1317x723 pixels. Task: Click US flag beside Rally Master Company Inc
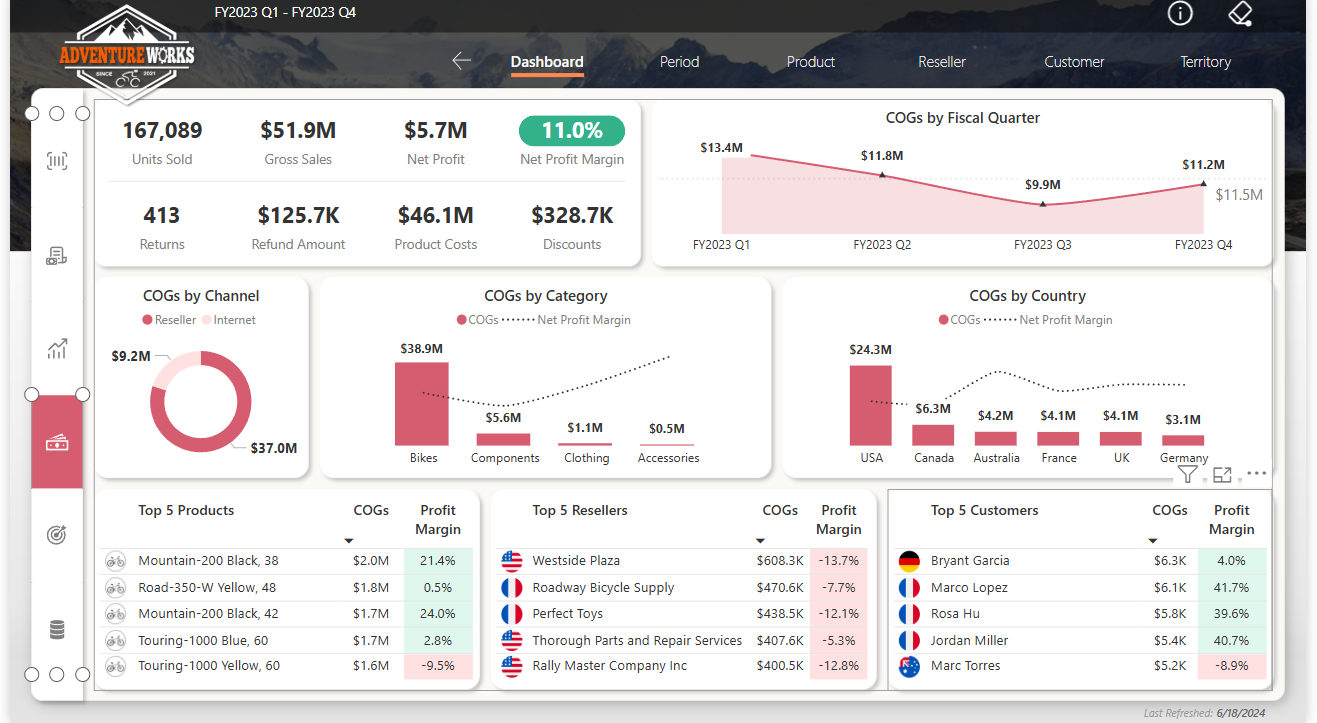click(512, 666)
